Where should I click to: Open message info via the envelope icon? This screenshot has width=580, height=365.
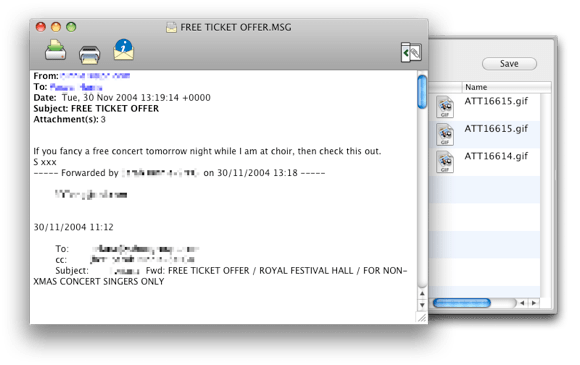124,50
